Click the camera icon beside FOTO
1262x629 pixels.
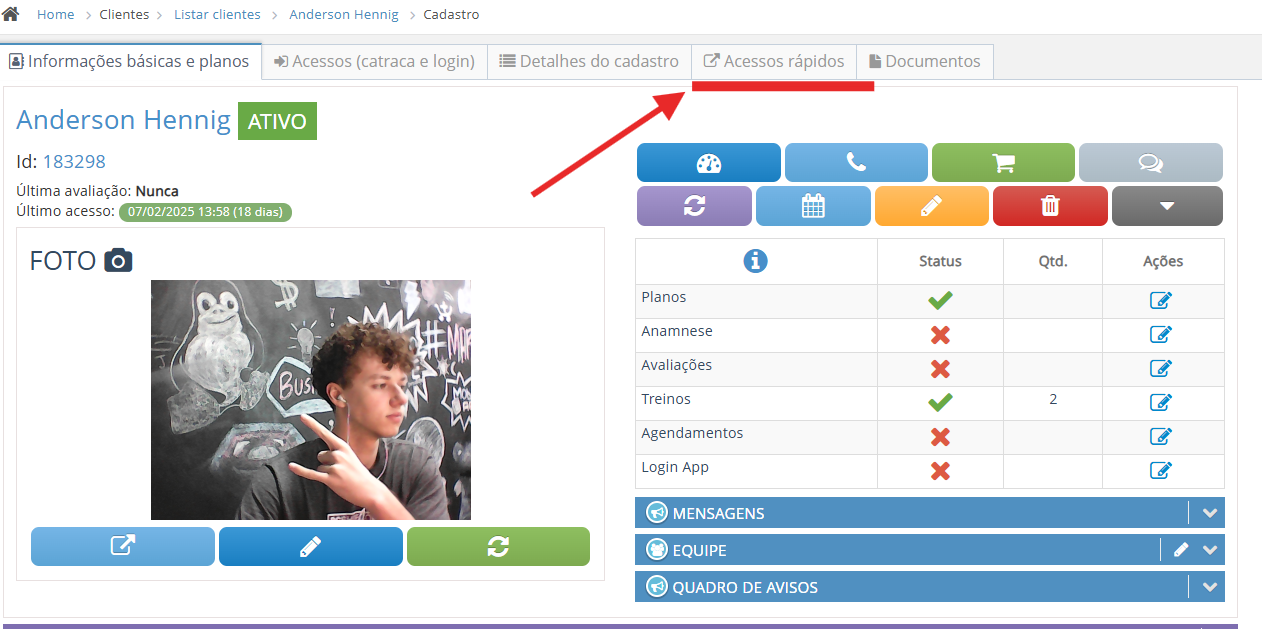(x=119, y=261)
